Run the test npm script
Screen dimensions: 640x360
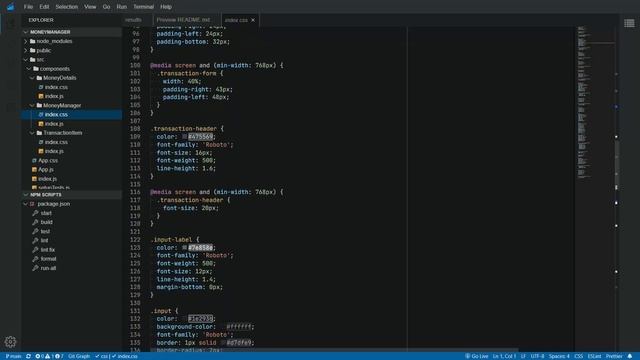[x=45, y=231]
